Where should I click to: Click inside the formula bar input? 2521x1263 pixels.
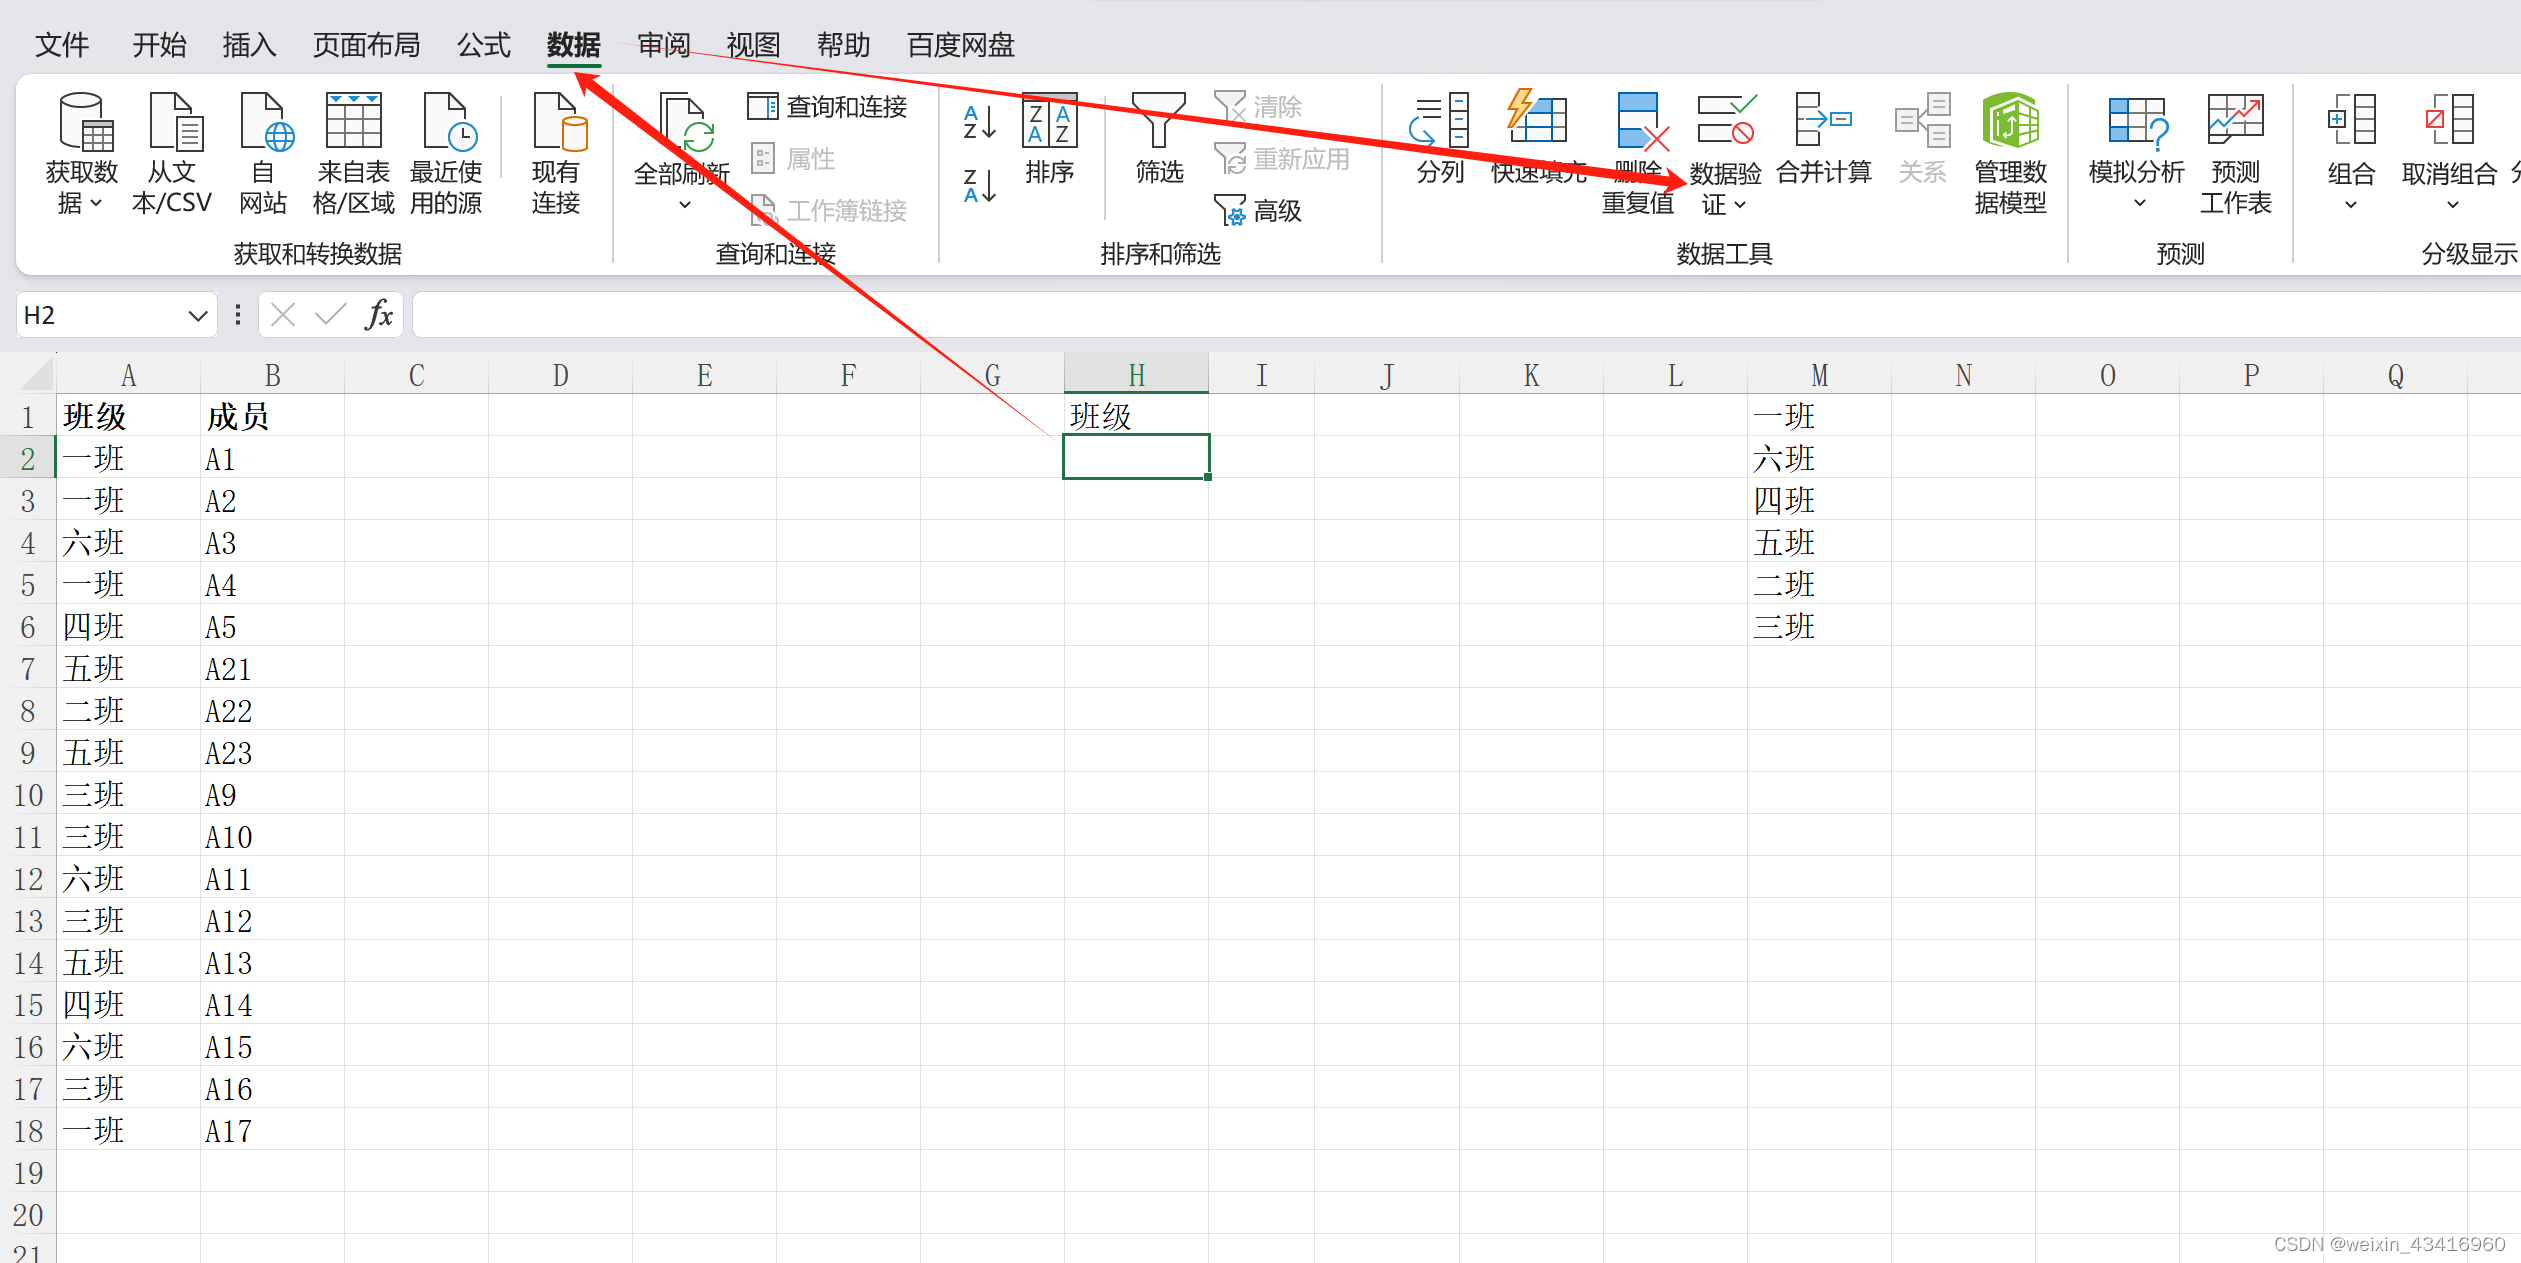click(1400, 316)
